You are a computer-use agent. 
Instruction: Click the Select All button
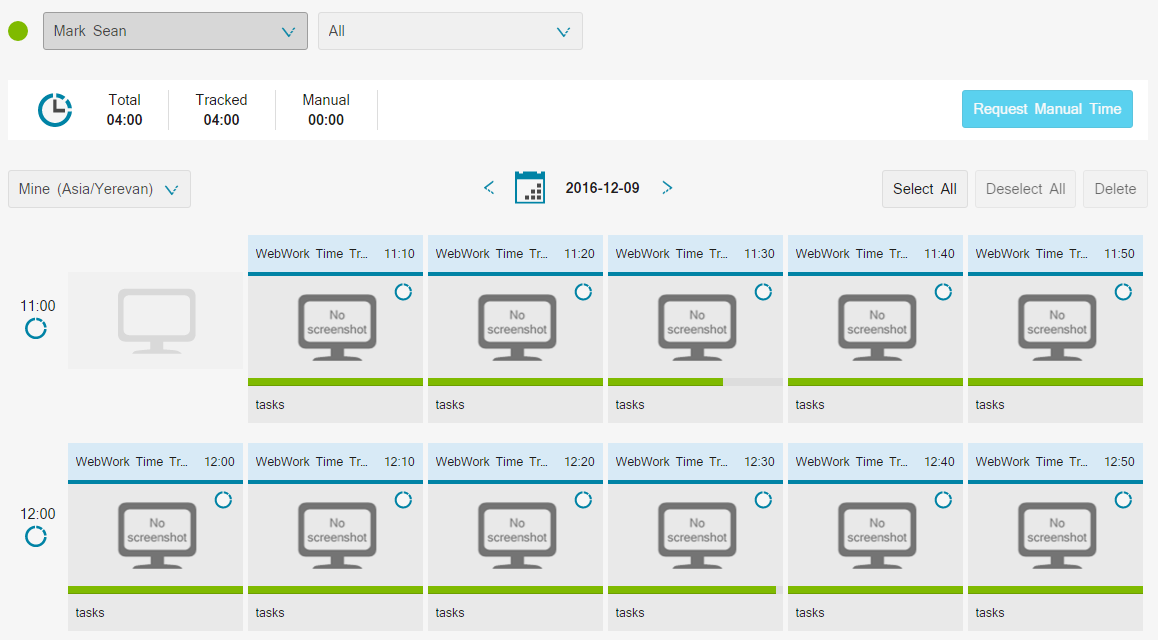pos(925,189)
